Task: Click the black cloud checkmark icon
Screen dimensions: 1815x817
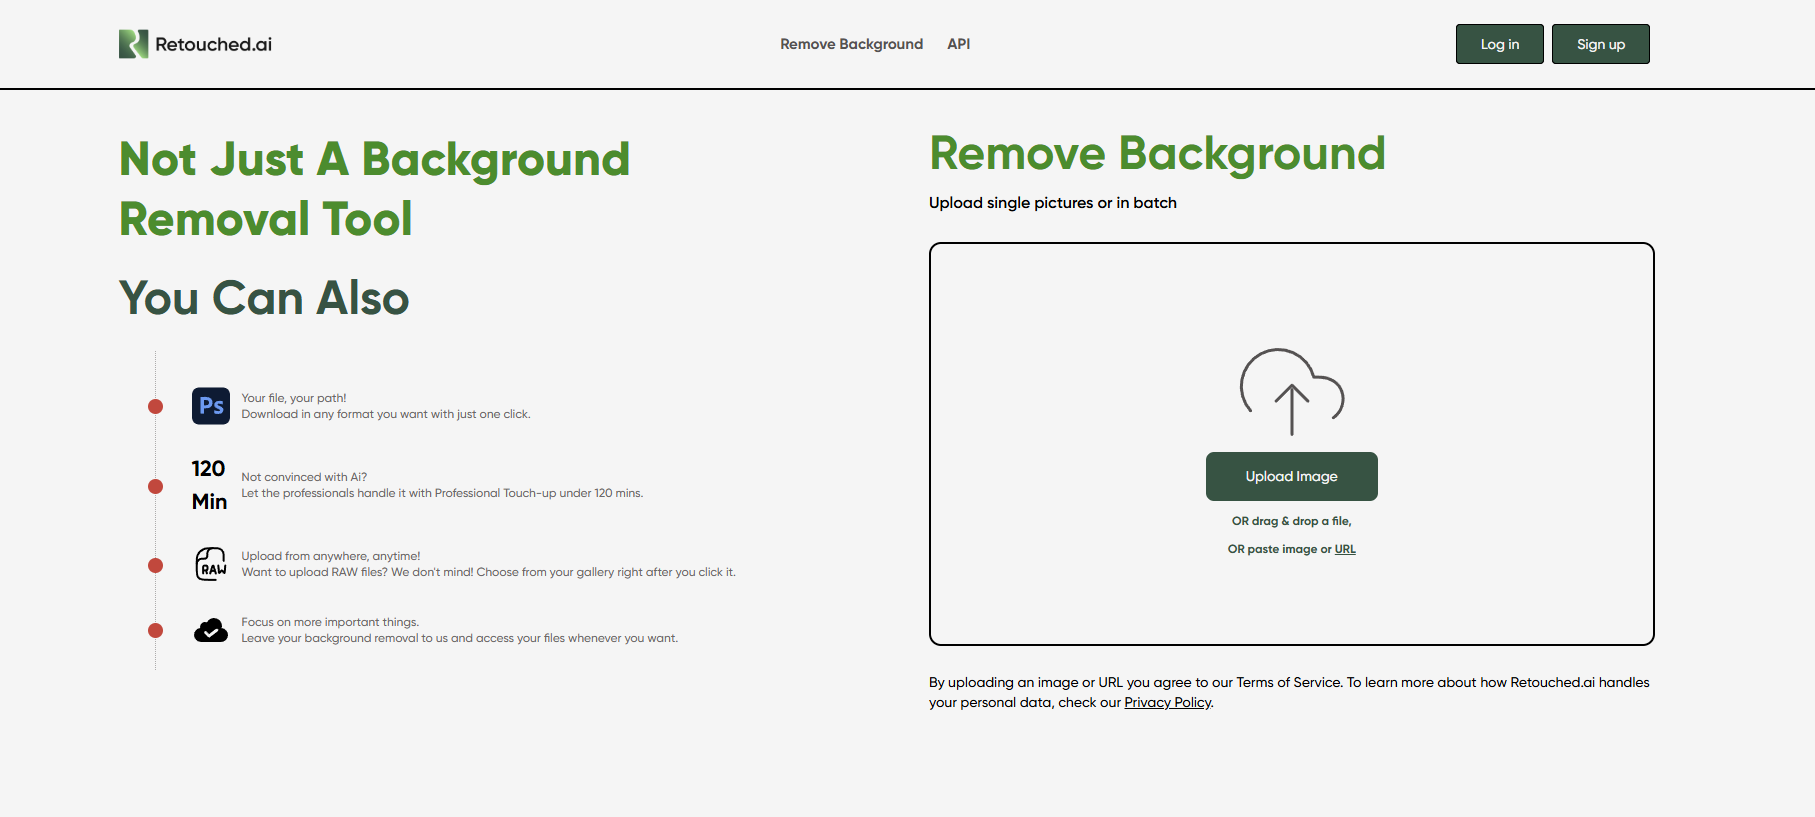Action: tap(211, 630)
